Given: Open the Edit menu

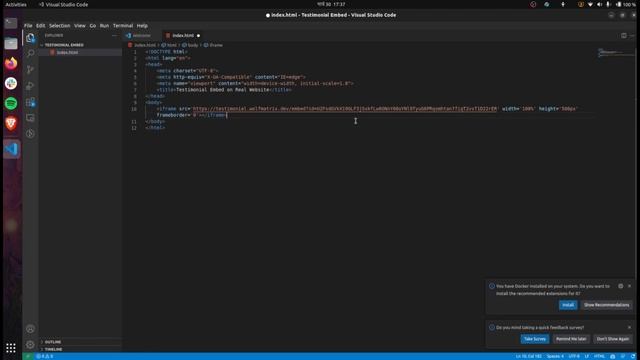Looking at the screenshot, I should [x=40, y=26].
